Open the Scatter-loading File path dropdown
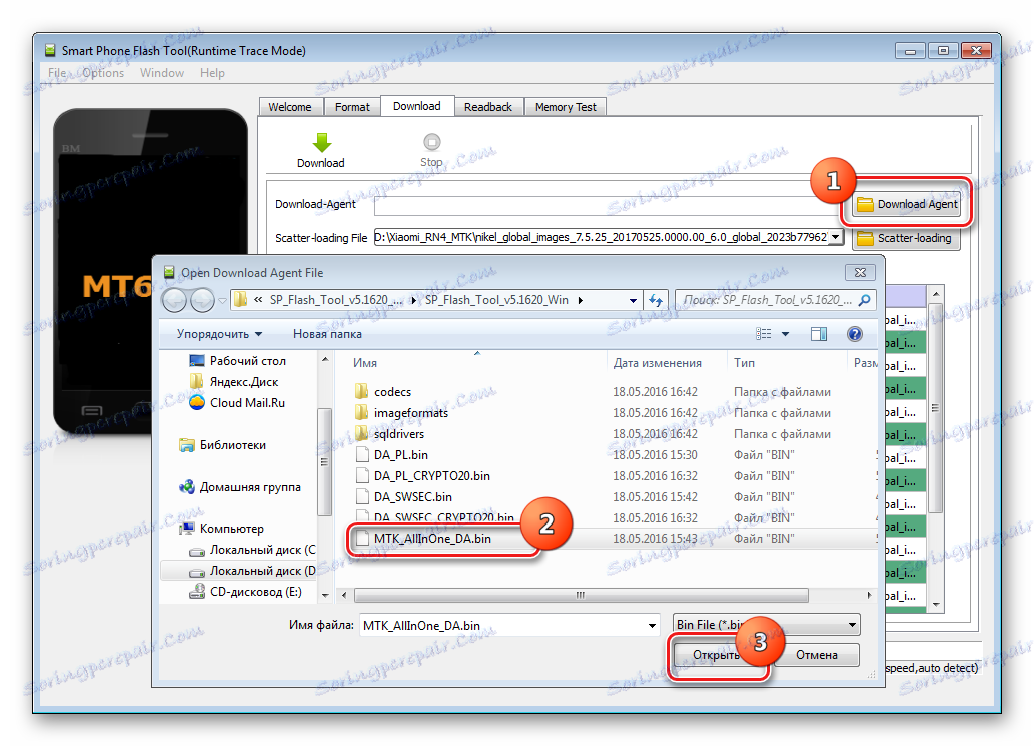 coord(836,237)
